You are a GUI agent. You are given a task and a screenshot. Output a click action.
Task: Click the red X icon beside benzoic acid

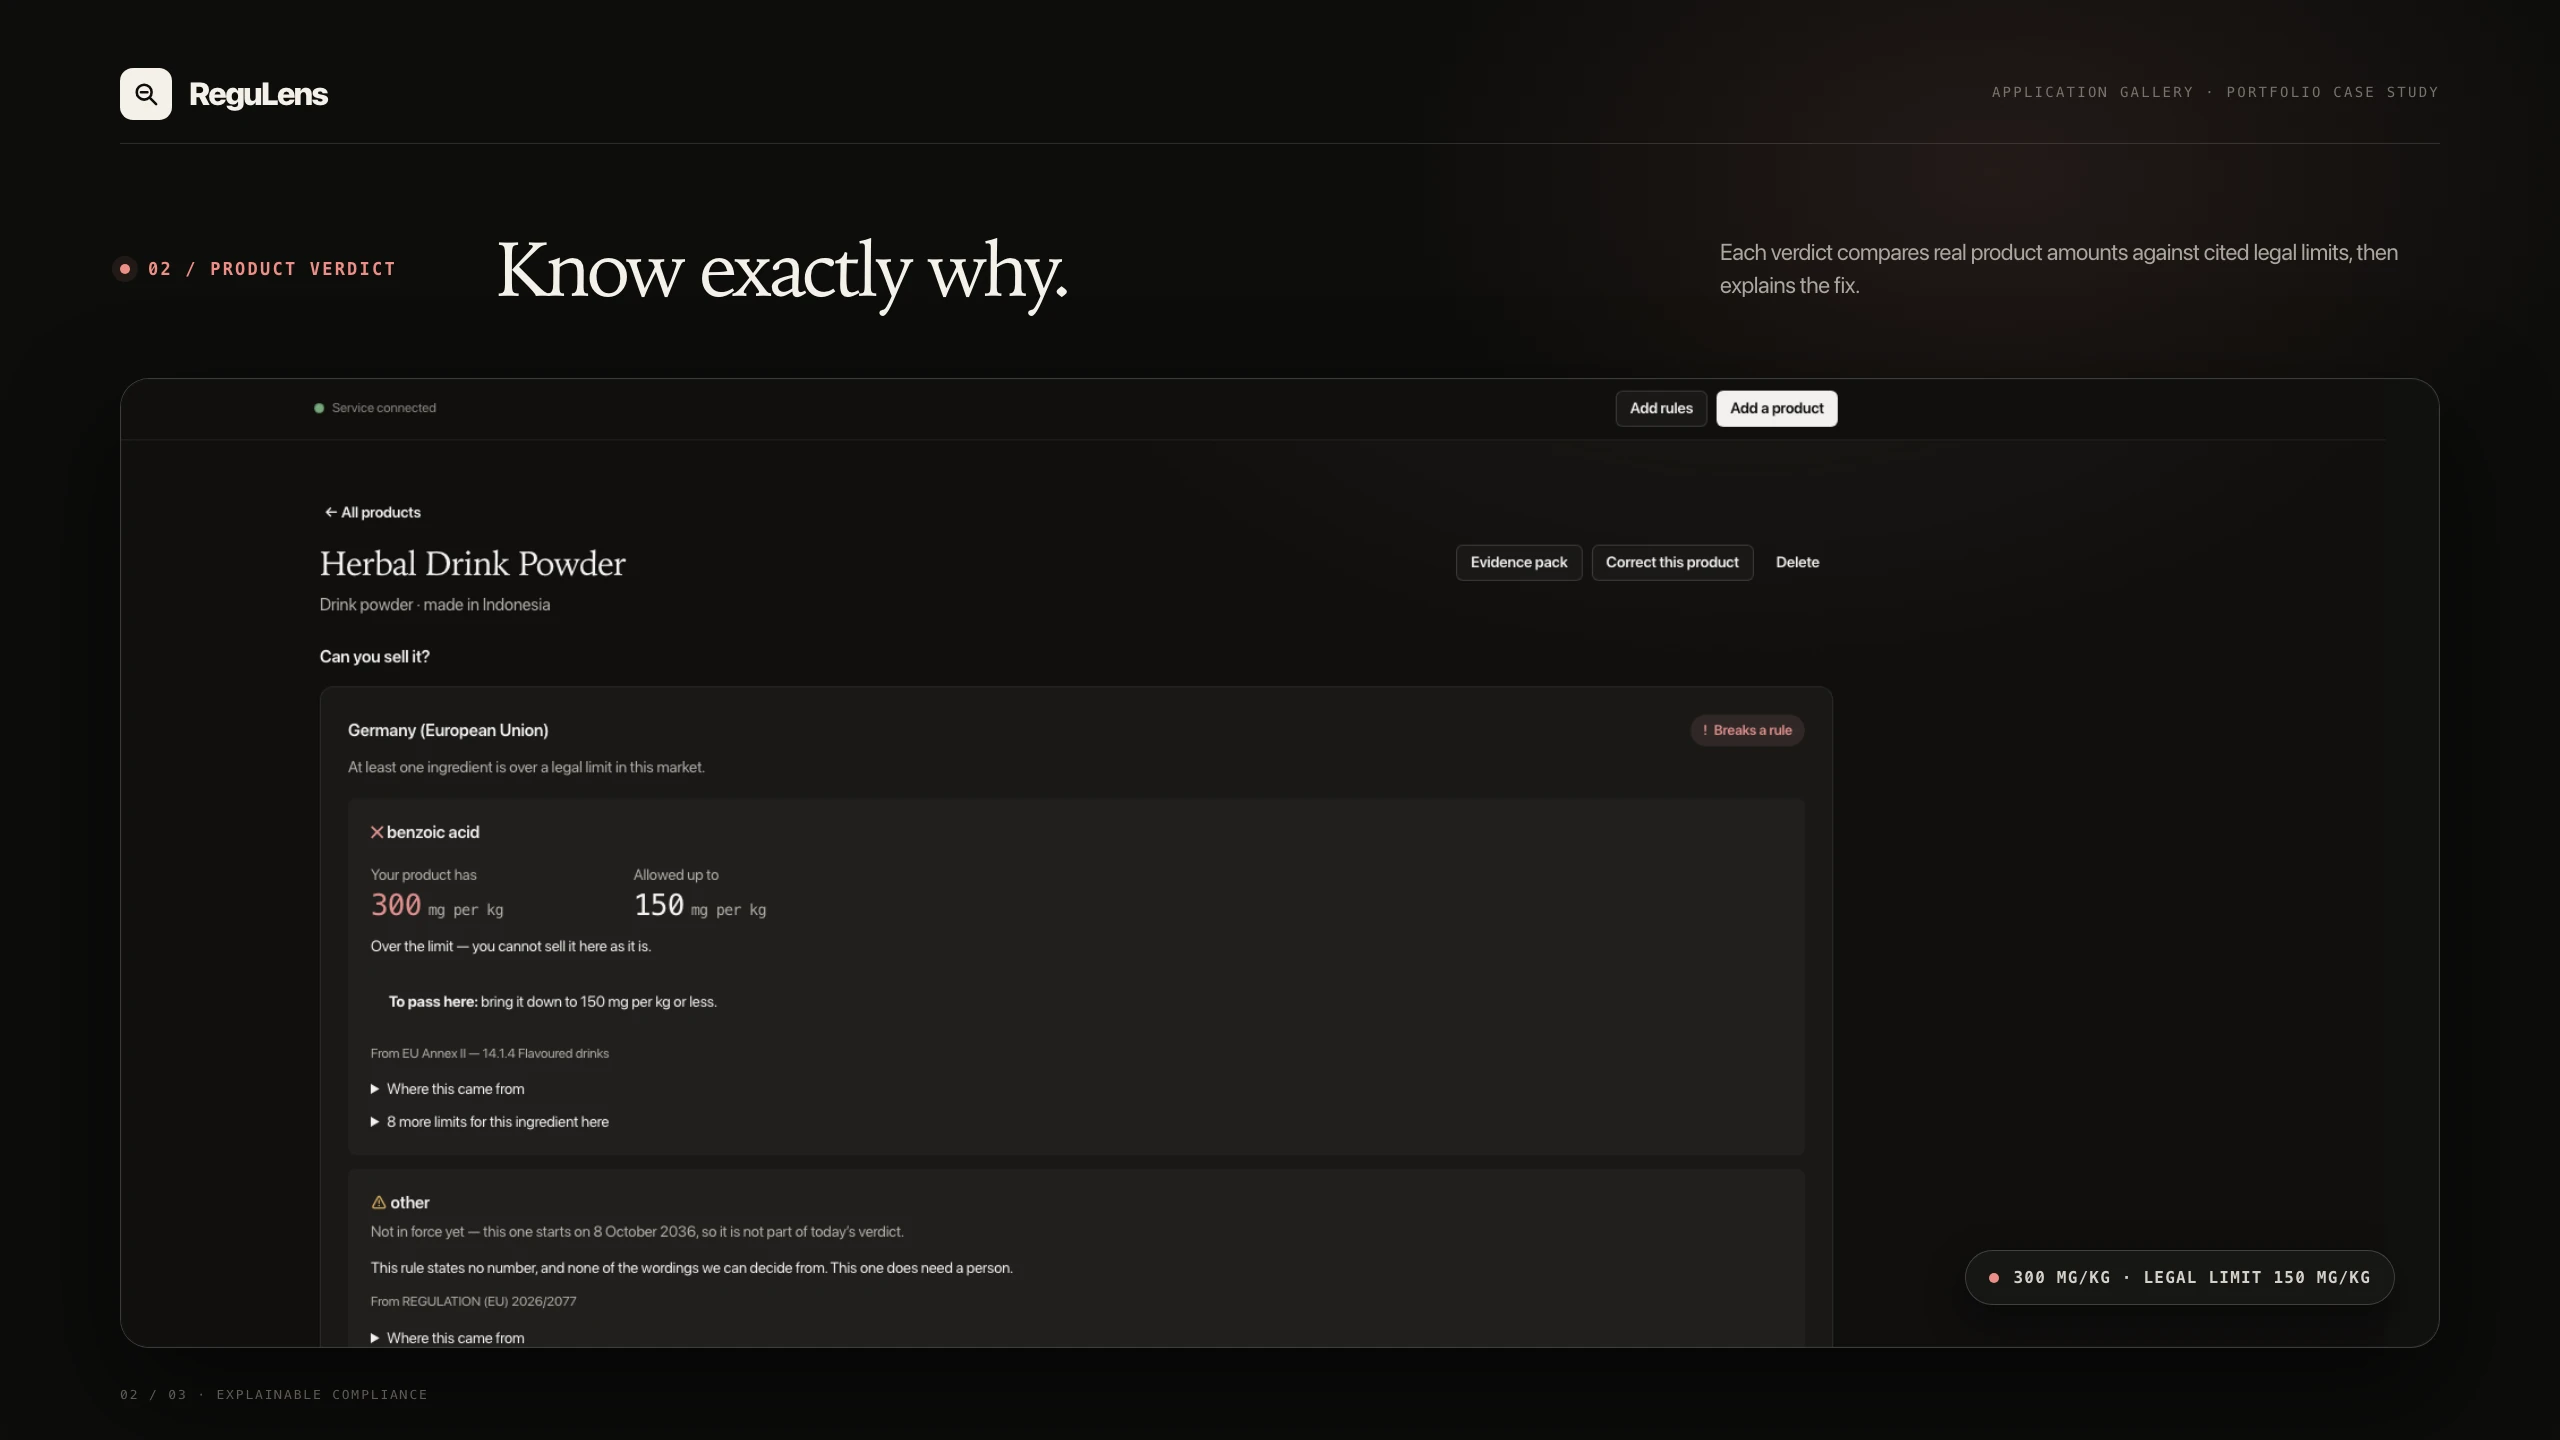tap(377, 832)
